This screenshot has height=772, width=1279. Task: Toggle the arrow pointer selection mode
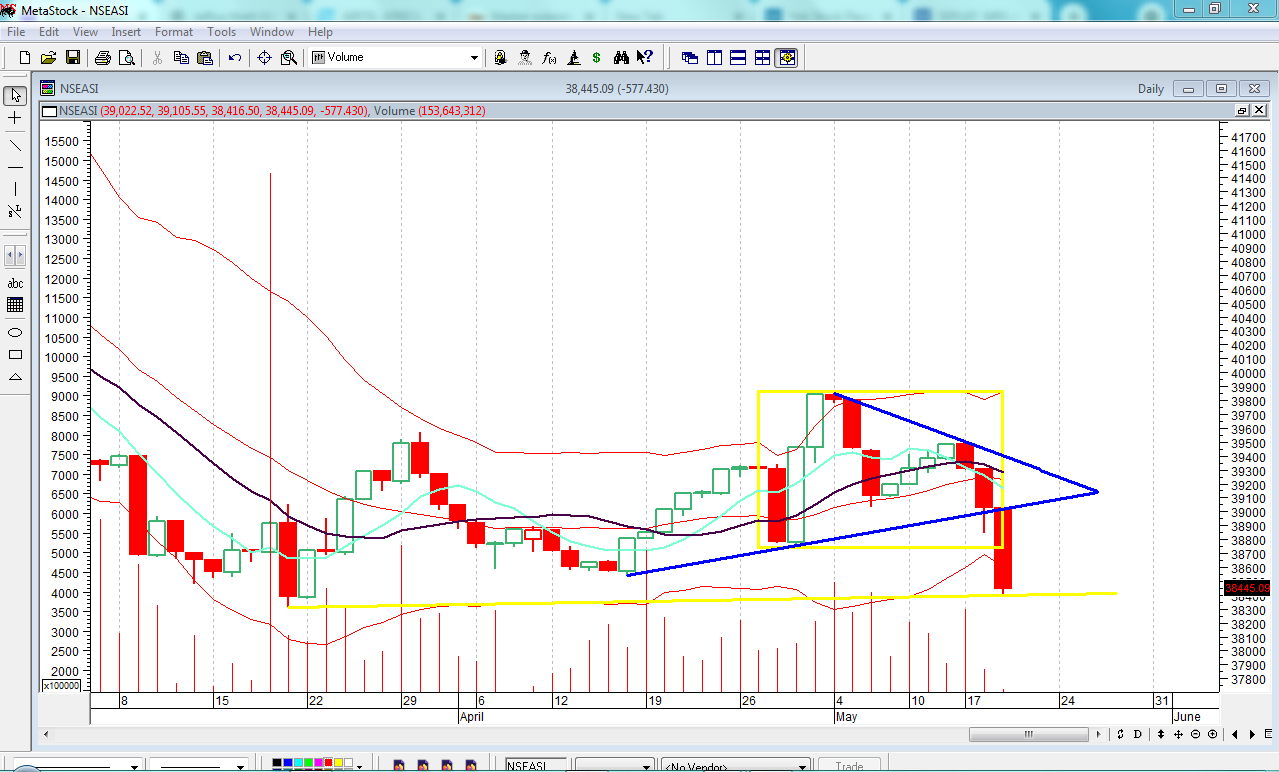tap(15, 96)
